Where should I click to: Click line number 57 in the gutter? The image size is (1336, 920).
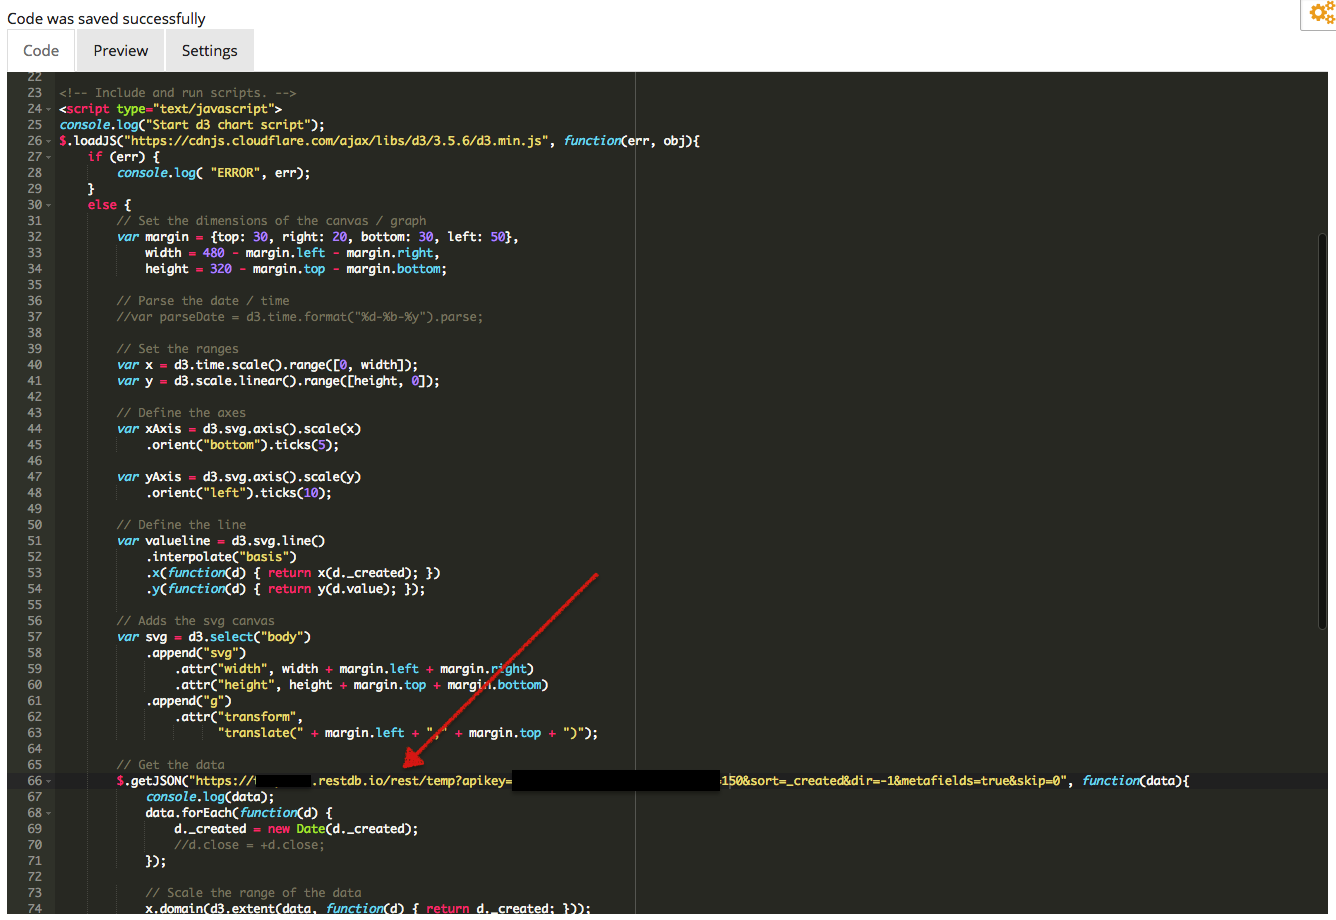click(34, 637)
